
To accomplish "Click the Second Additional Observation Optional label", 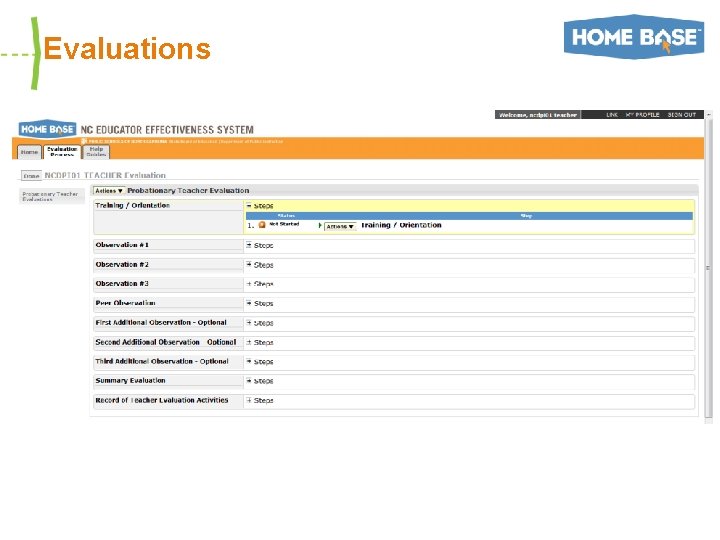I will point(166,342).
